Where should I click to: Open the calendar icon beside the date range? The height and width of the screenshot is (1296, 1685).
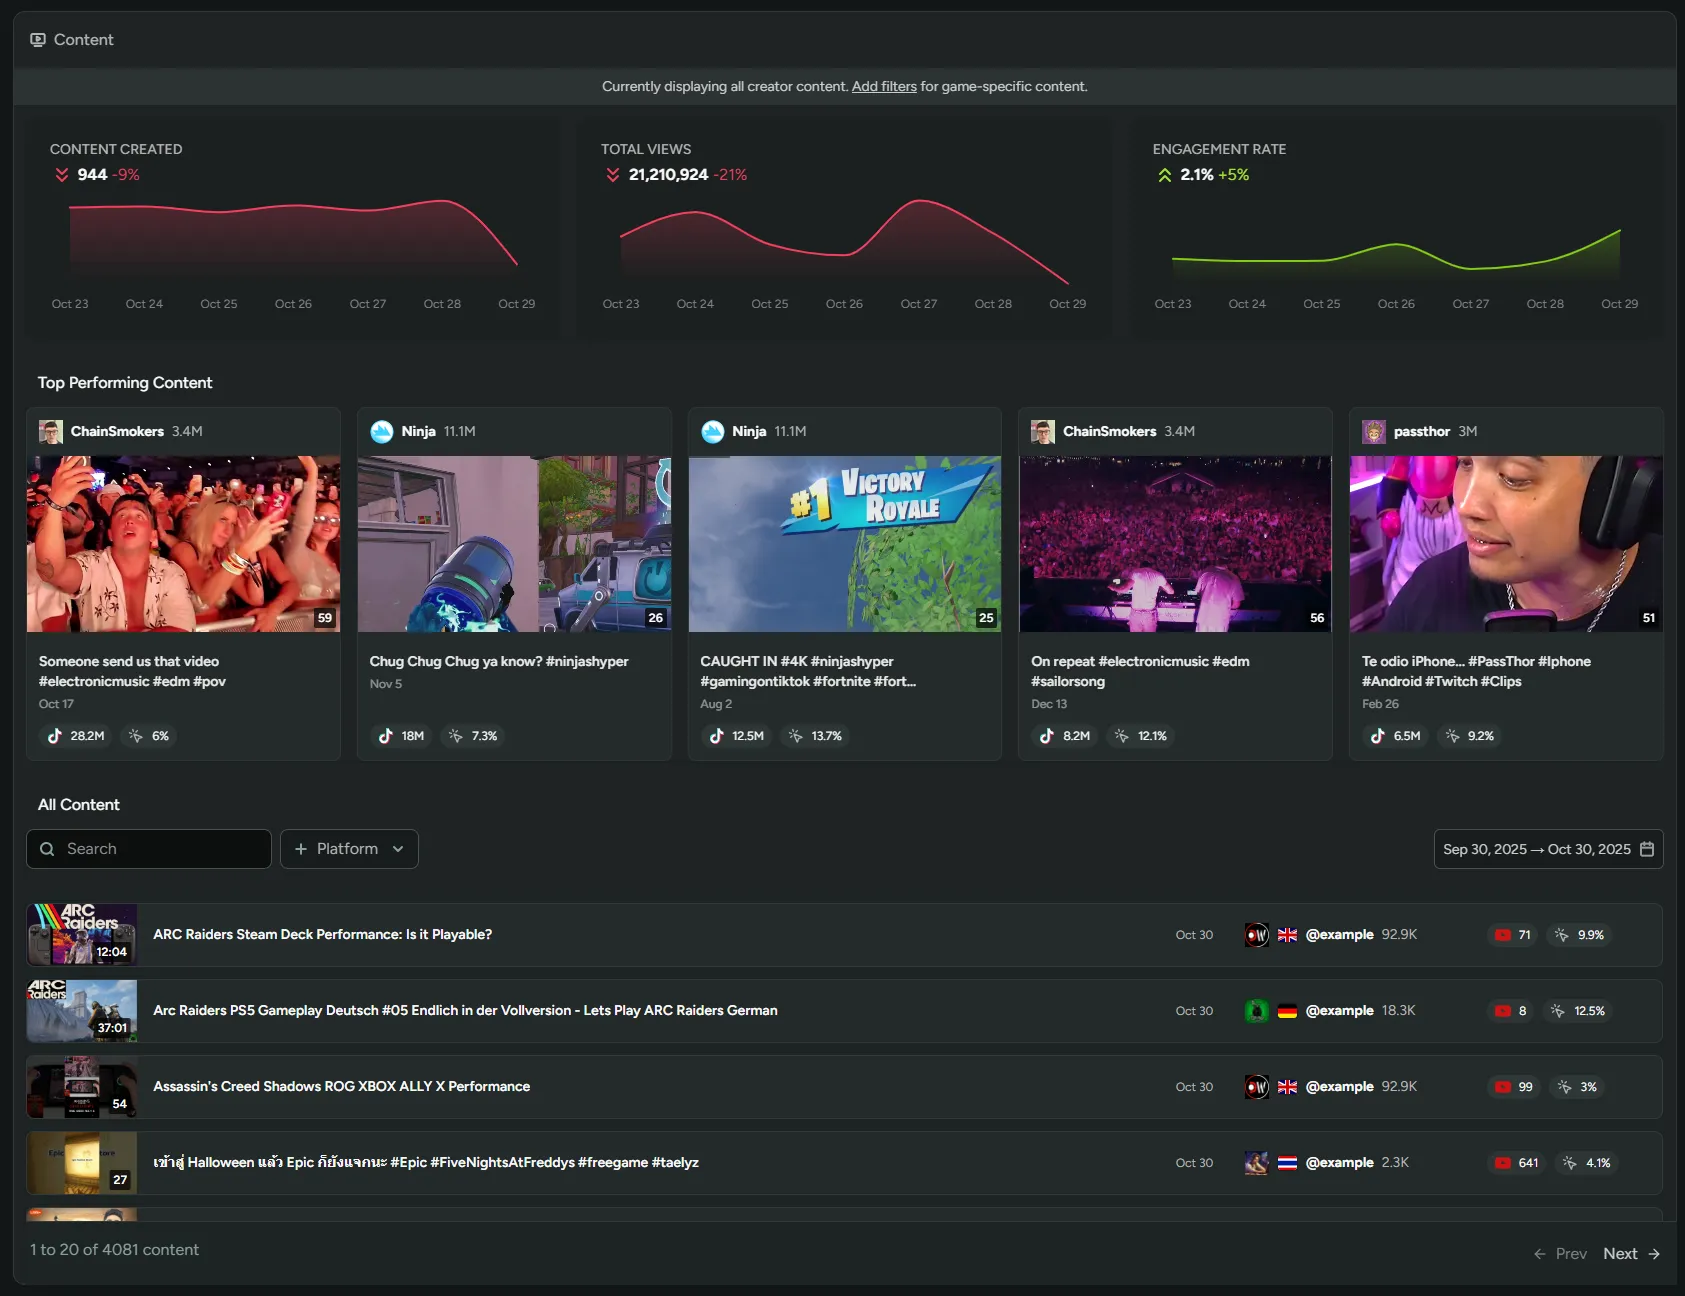tap(1648, 848)
